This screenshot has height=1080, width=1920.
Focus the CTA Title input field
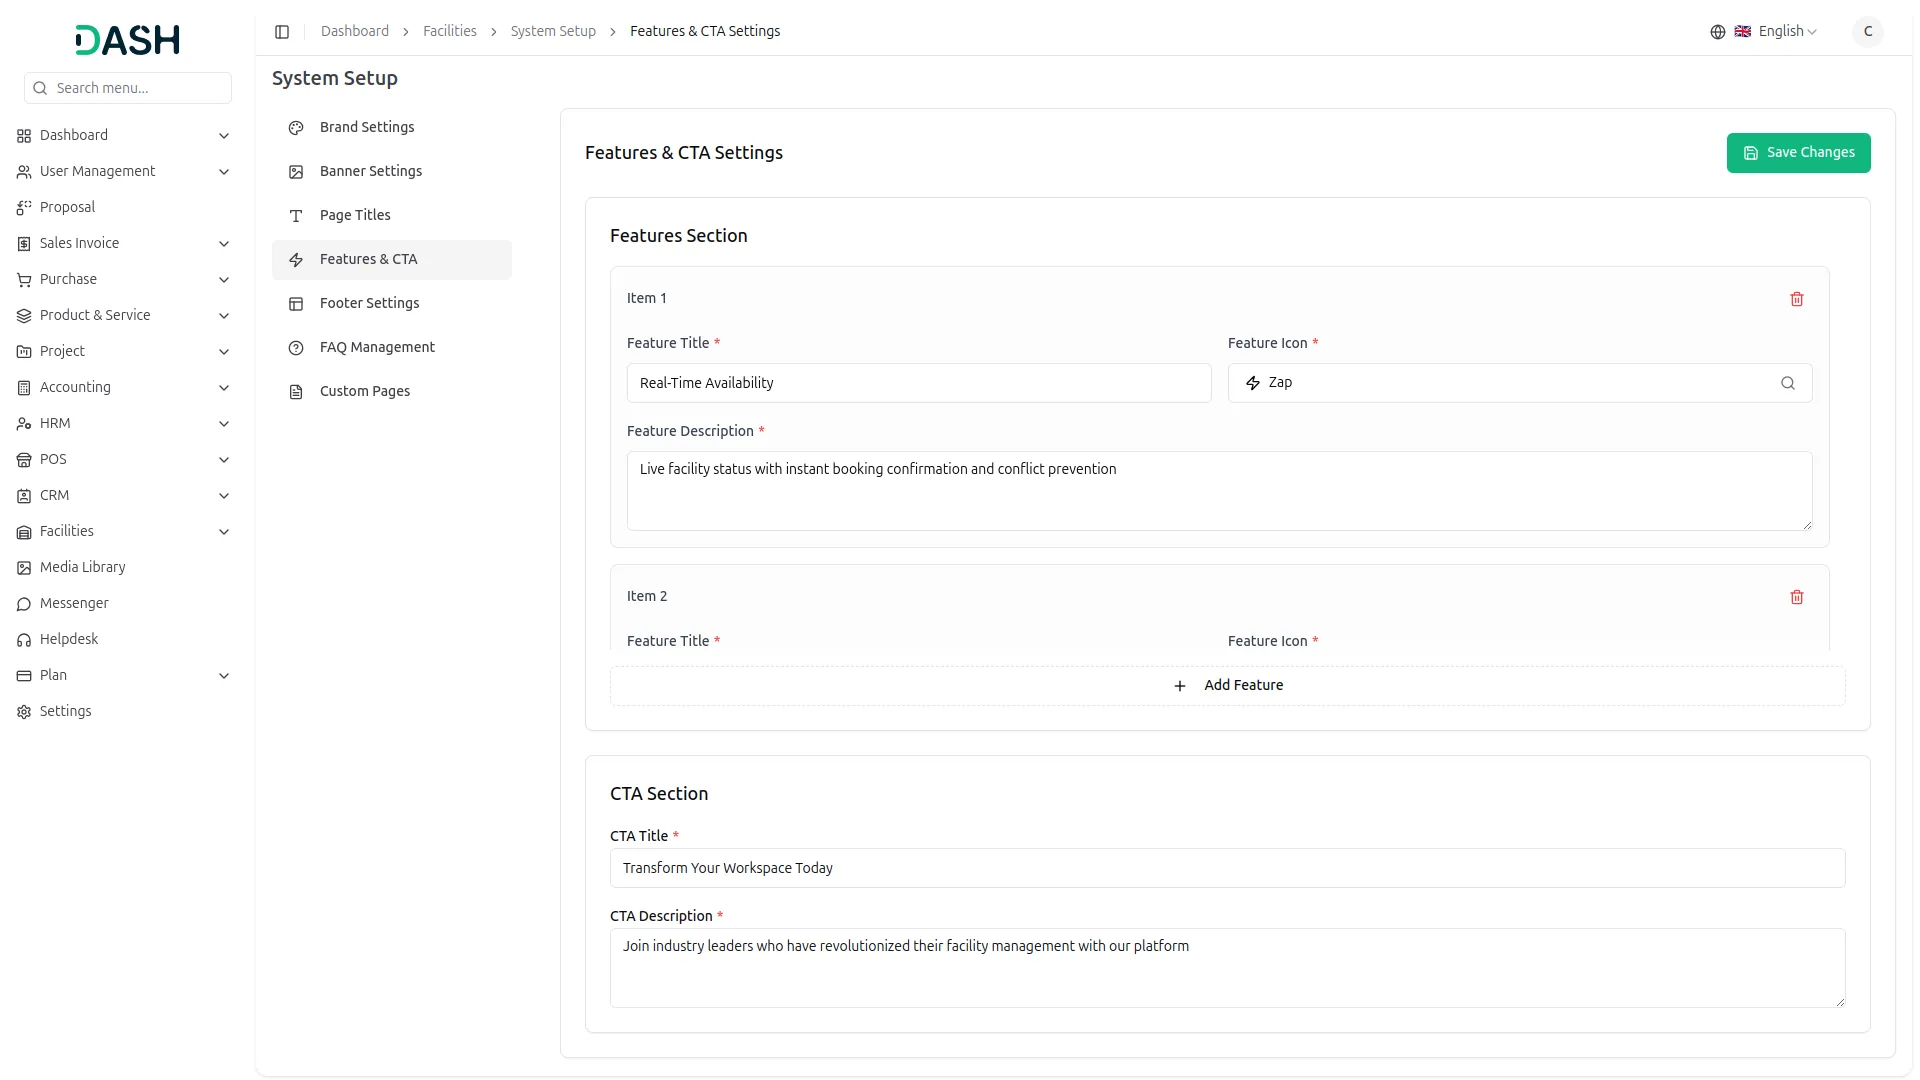1227,868
